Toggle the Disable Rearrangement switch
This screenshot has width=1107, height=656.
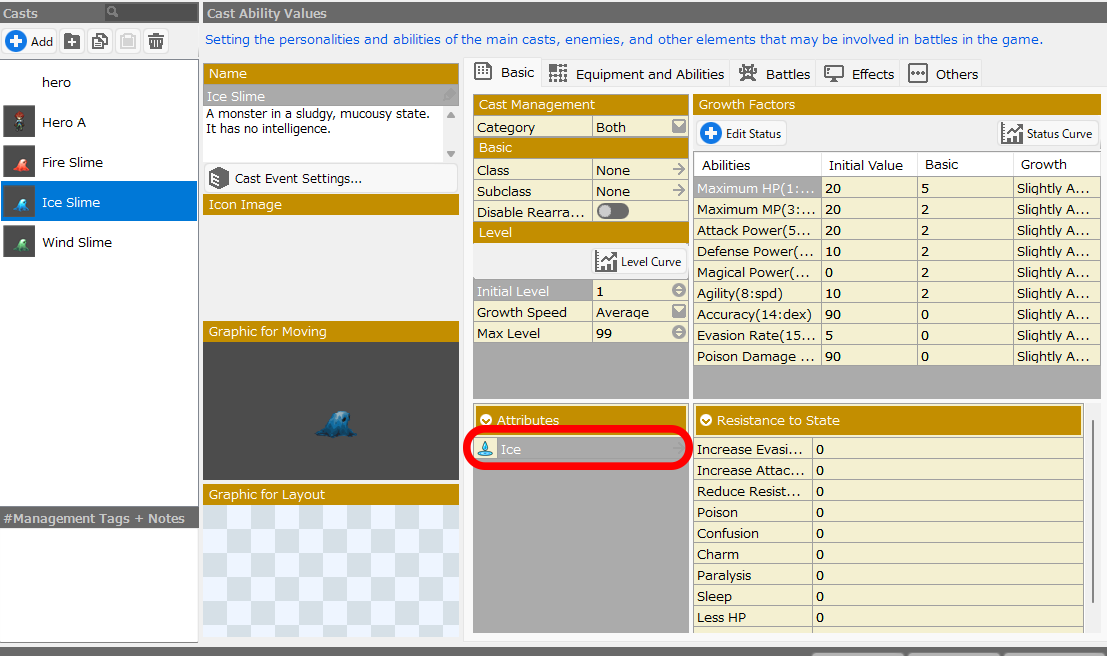pos(612,211)
